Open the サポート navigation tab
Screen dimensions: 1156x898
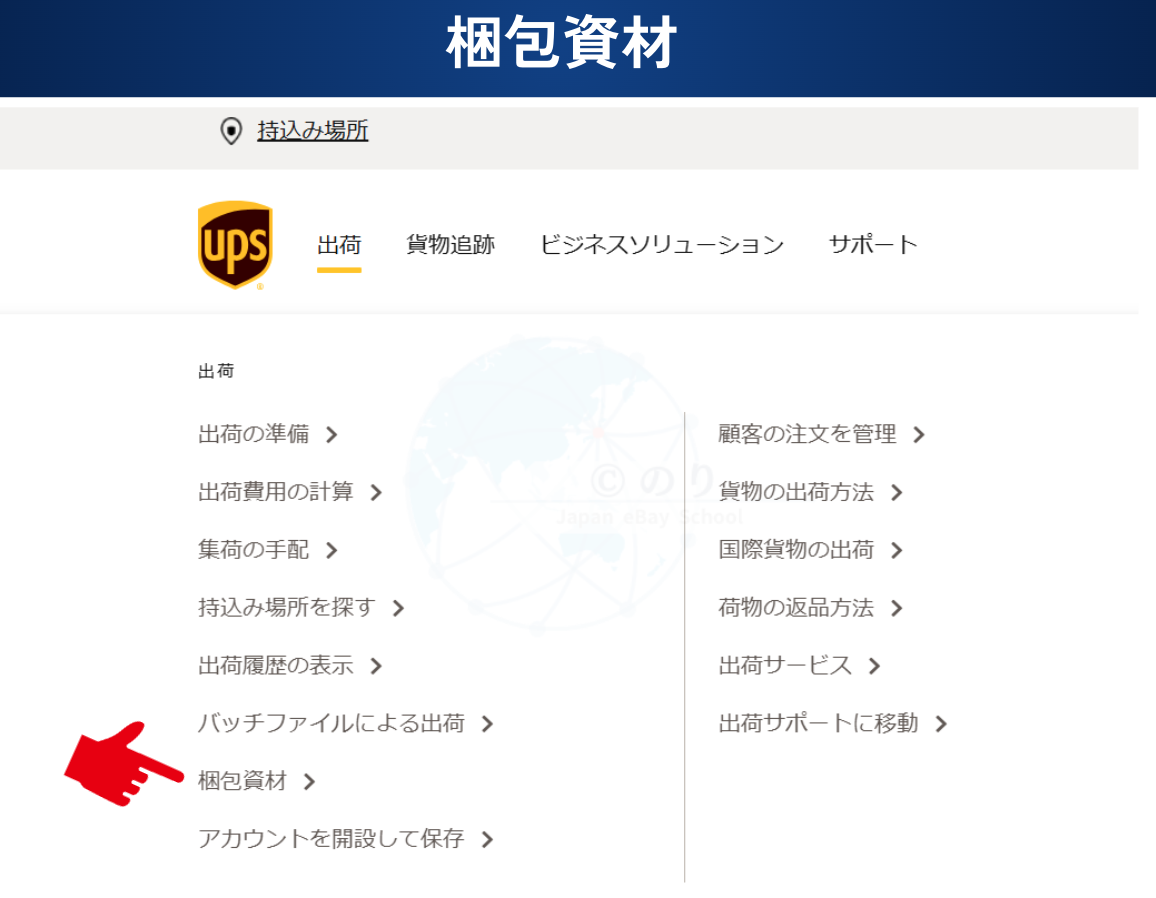[x=873, y=244]
